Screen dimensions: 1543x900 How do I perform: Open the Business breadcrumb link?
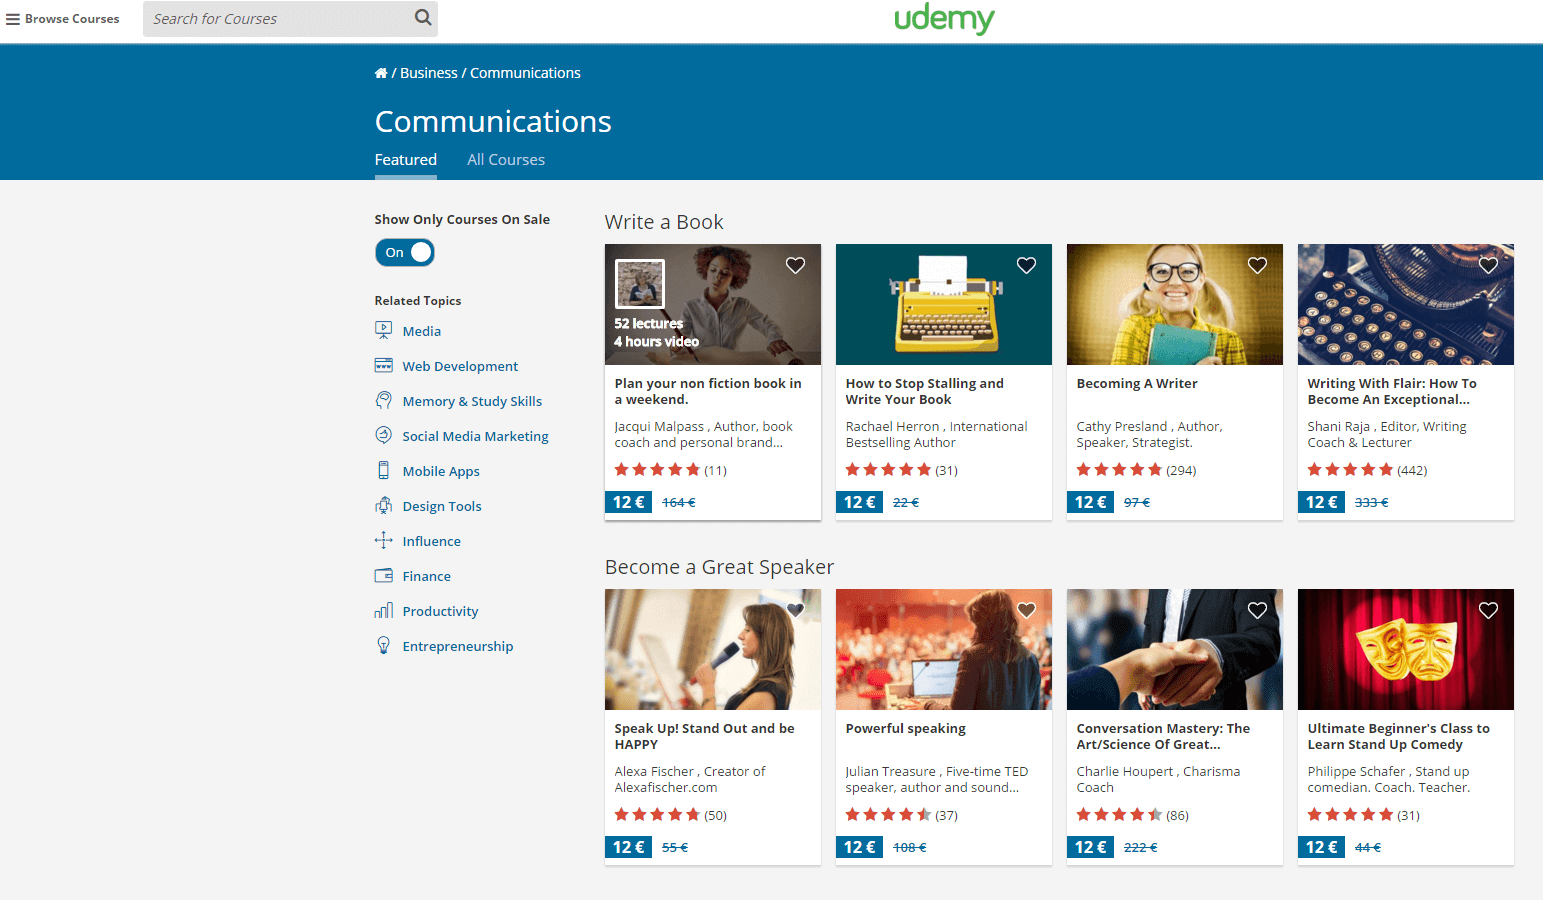coord(429,72)
